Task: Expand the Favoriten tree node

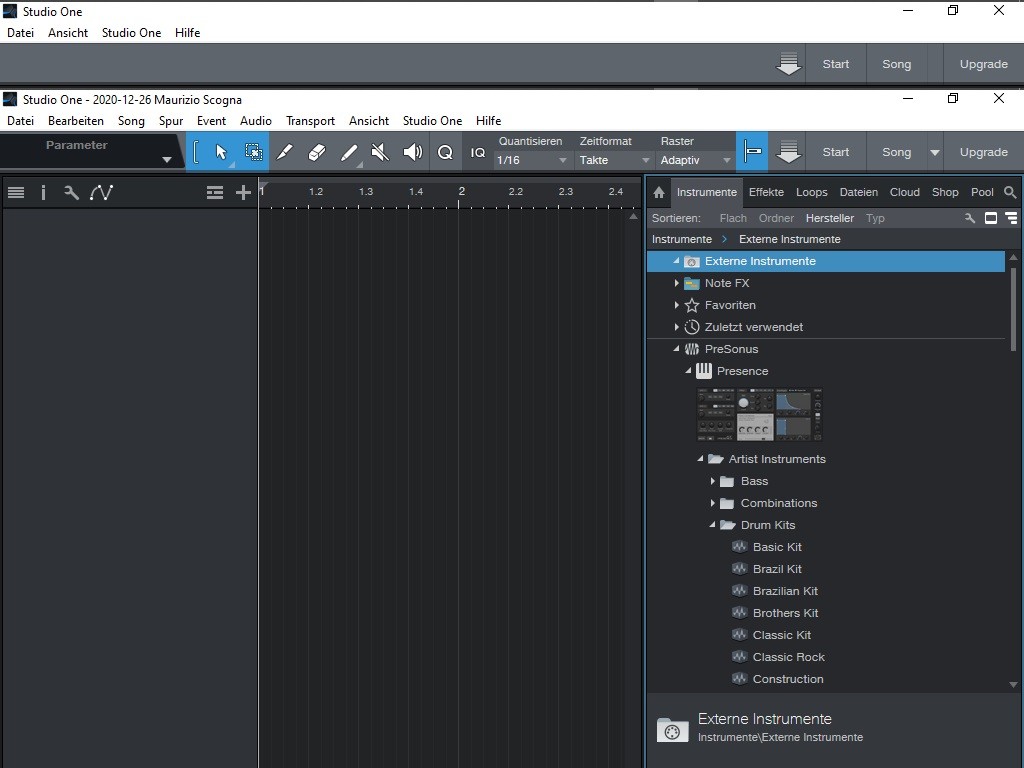Action: coord(677,305)
